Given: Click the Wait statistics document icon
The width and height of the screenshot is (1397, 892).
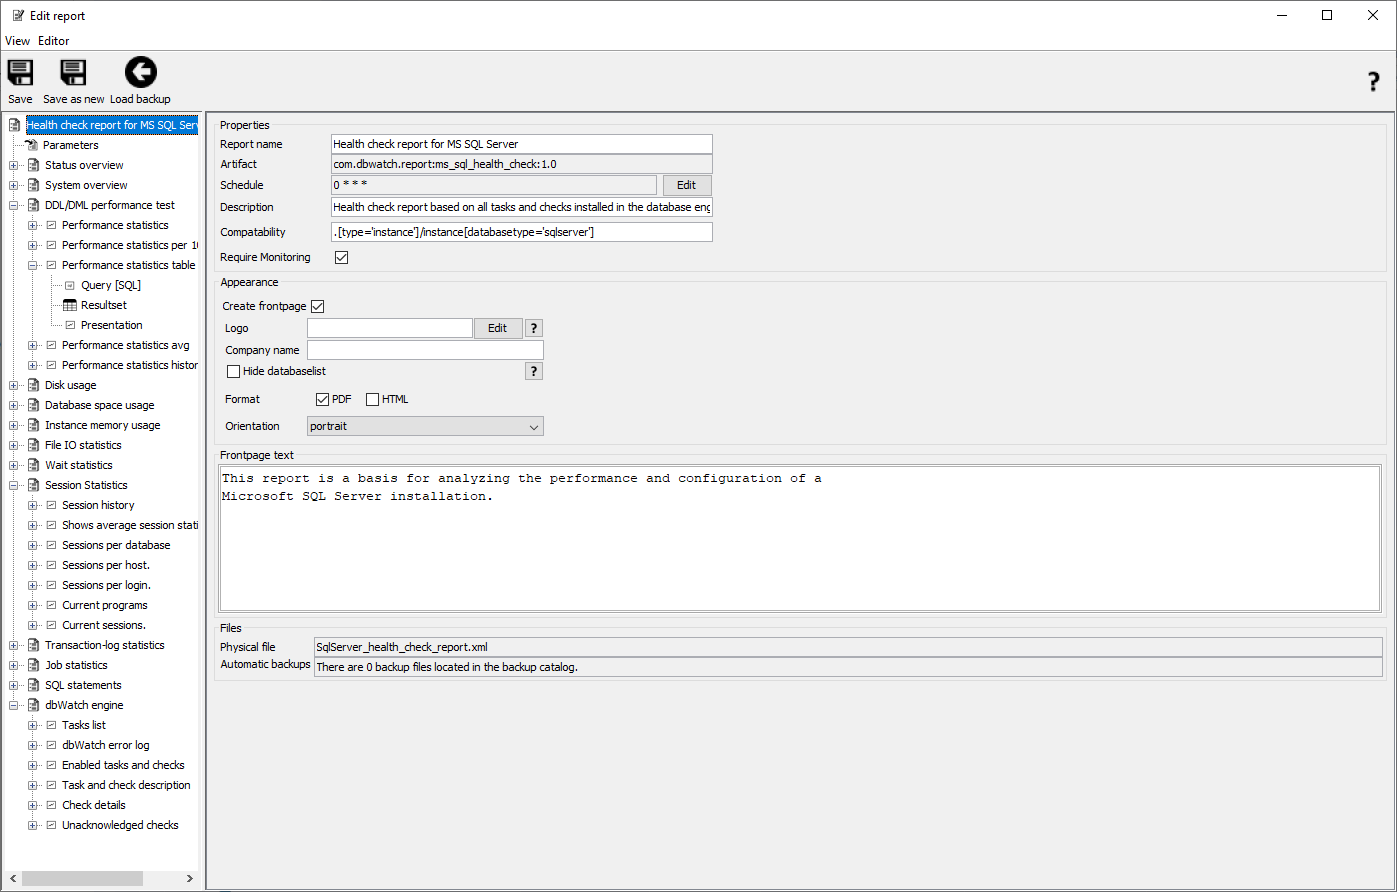Looking at the screenshot, I should (x=33, y=465).
